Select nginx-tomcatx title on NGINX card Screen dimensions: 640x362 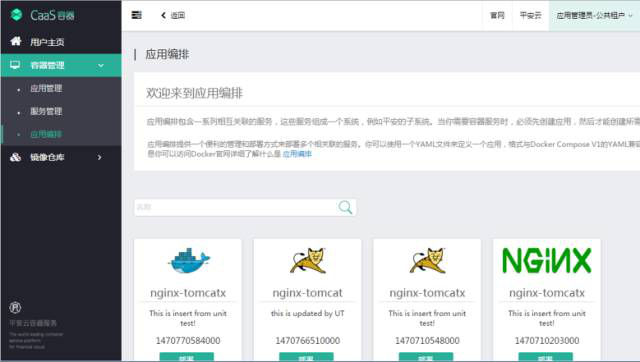pyautogui.click(x=547, y=293)
